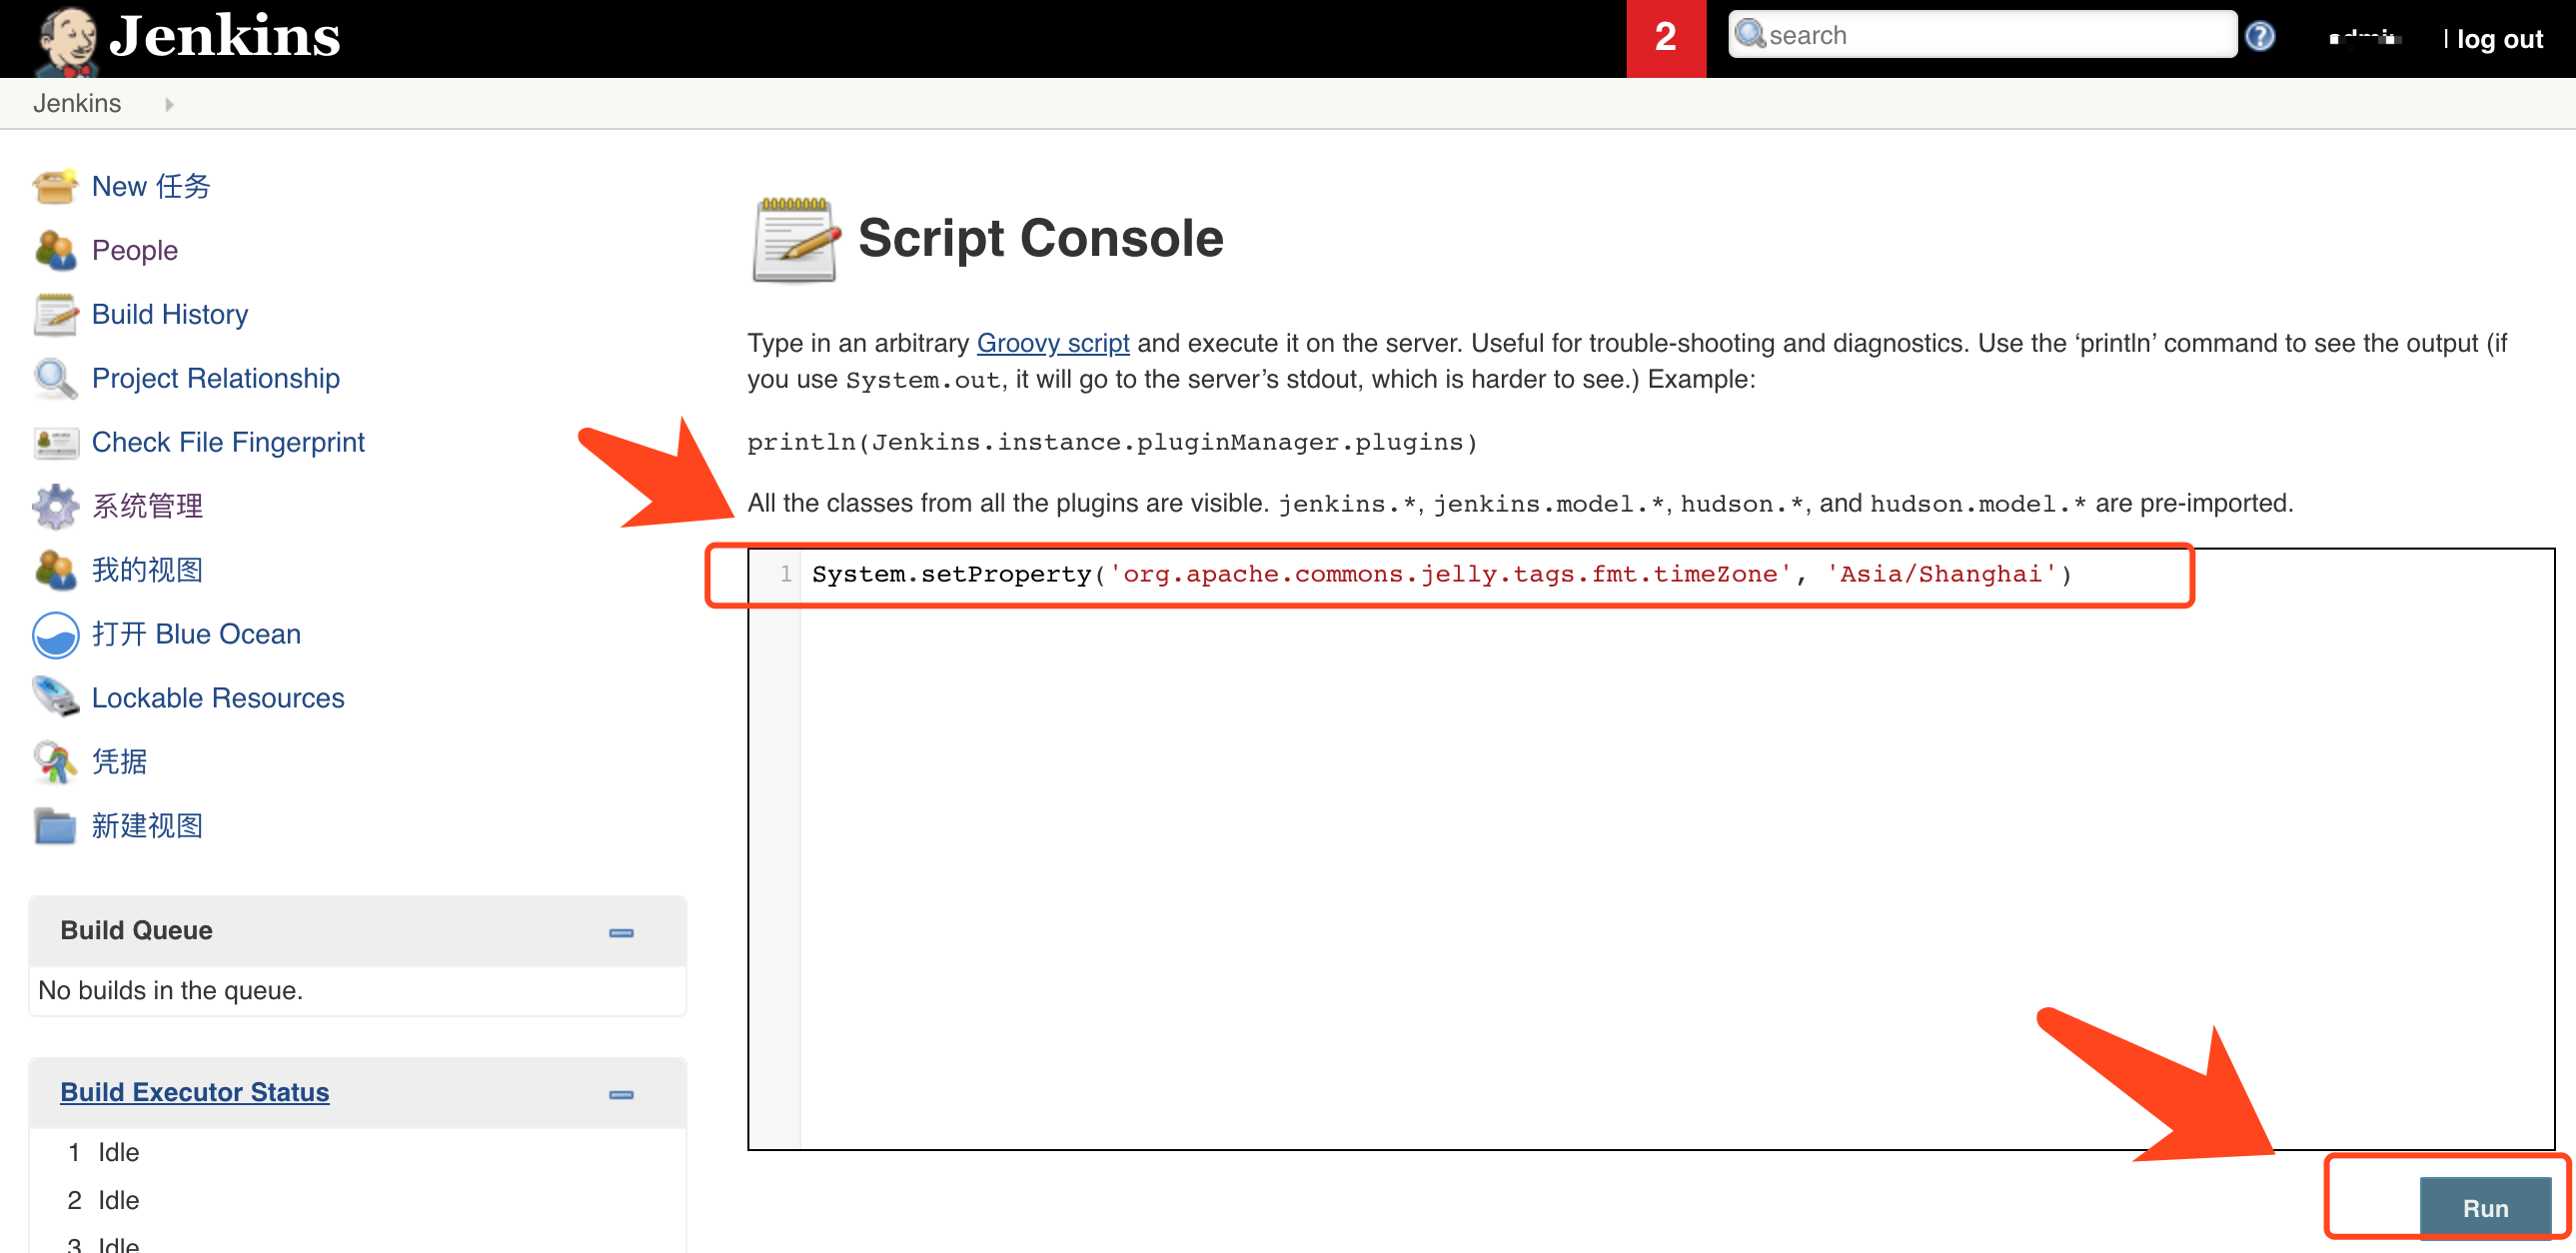The height and width of the screenshot is (1253, 2576).
Task: Click the New 任务 box icon
Action: pyautogui.click(x=55, y=187)
